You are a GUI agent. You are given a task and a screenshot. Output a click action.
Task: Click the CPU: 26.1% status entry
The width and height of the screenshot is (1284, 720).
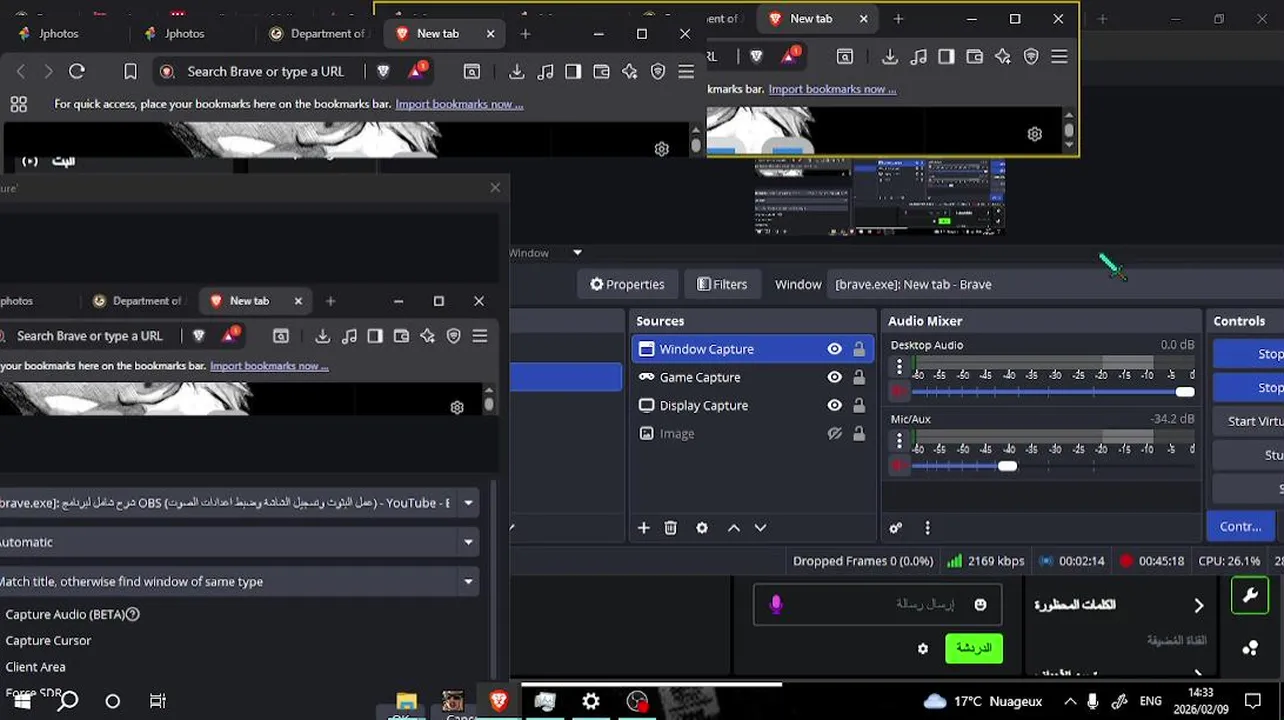tap(1229, 561)
